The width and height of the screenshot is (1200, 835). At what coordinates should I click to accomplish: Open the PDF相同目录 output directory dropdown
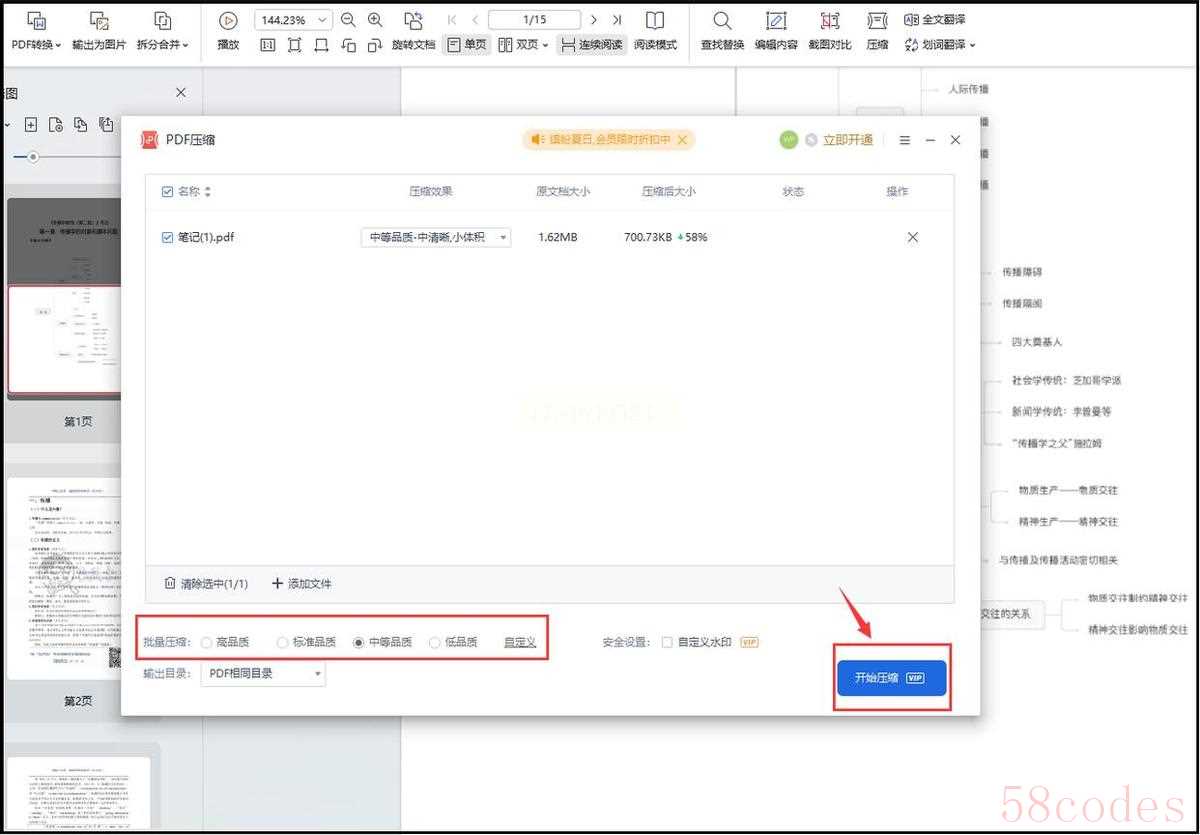[x=264, y=674]
